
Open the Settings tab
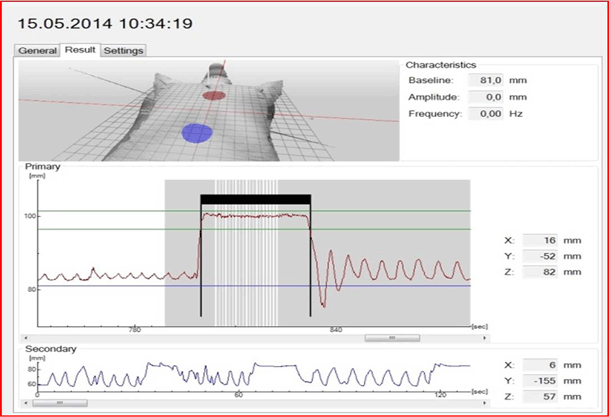[x=125, y=50]
